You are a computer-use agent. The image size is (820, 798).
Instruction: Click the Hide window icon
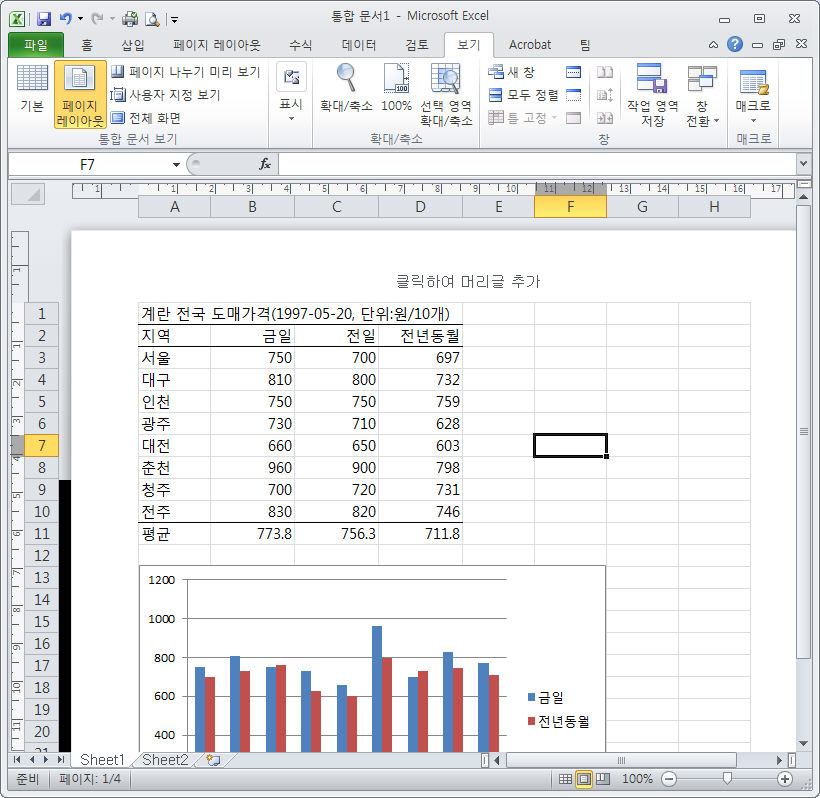tap(574, 95)
